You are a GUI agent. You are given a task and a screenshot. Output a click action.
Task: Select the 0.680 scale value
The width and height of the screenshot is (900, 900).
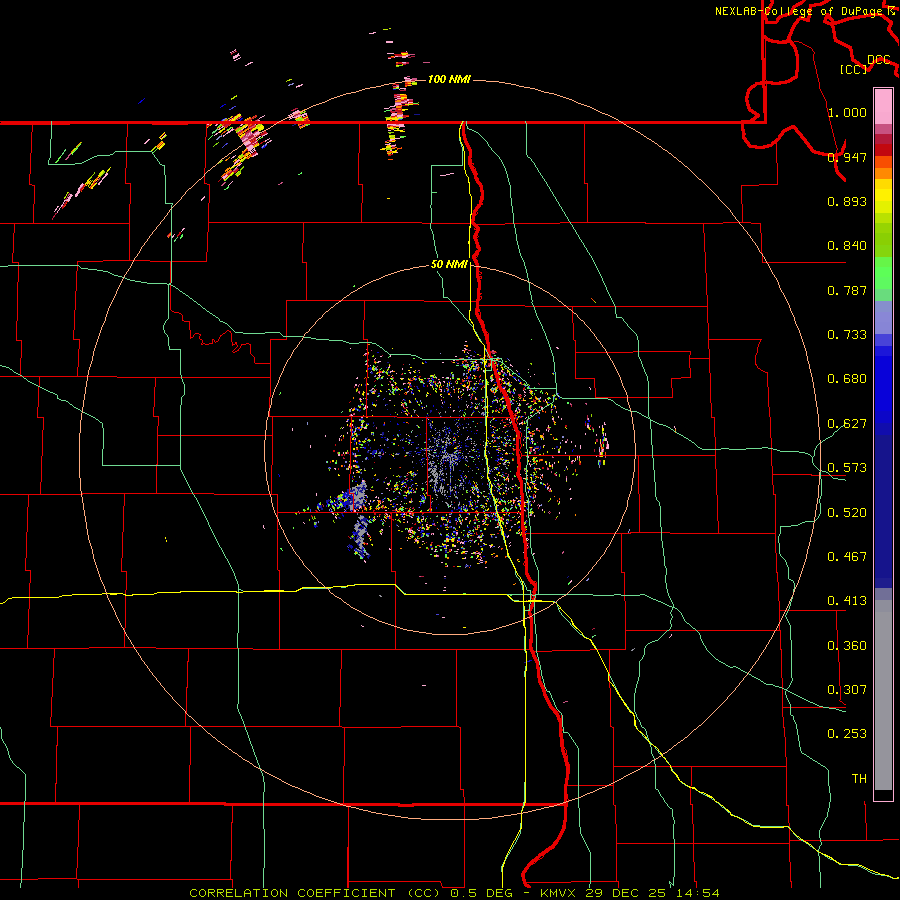847,378
